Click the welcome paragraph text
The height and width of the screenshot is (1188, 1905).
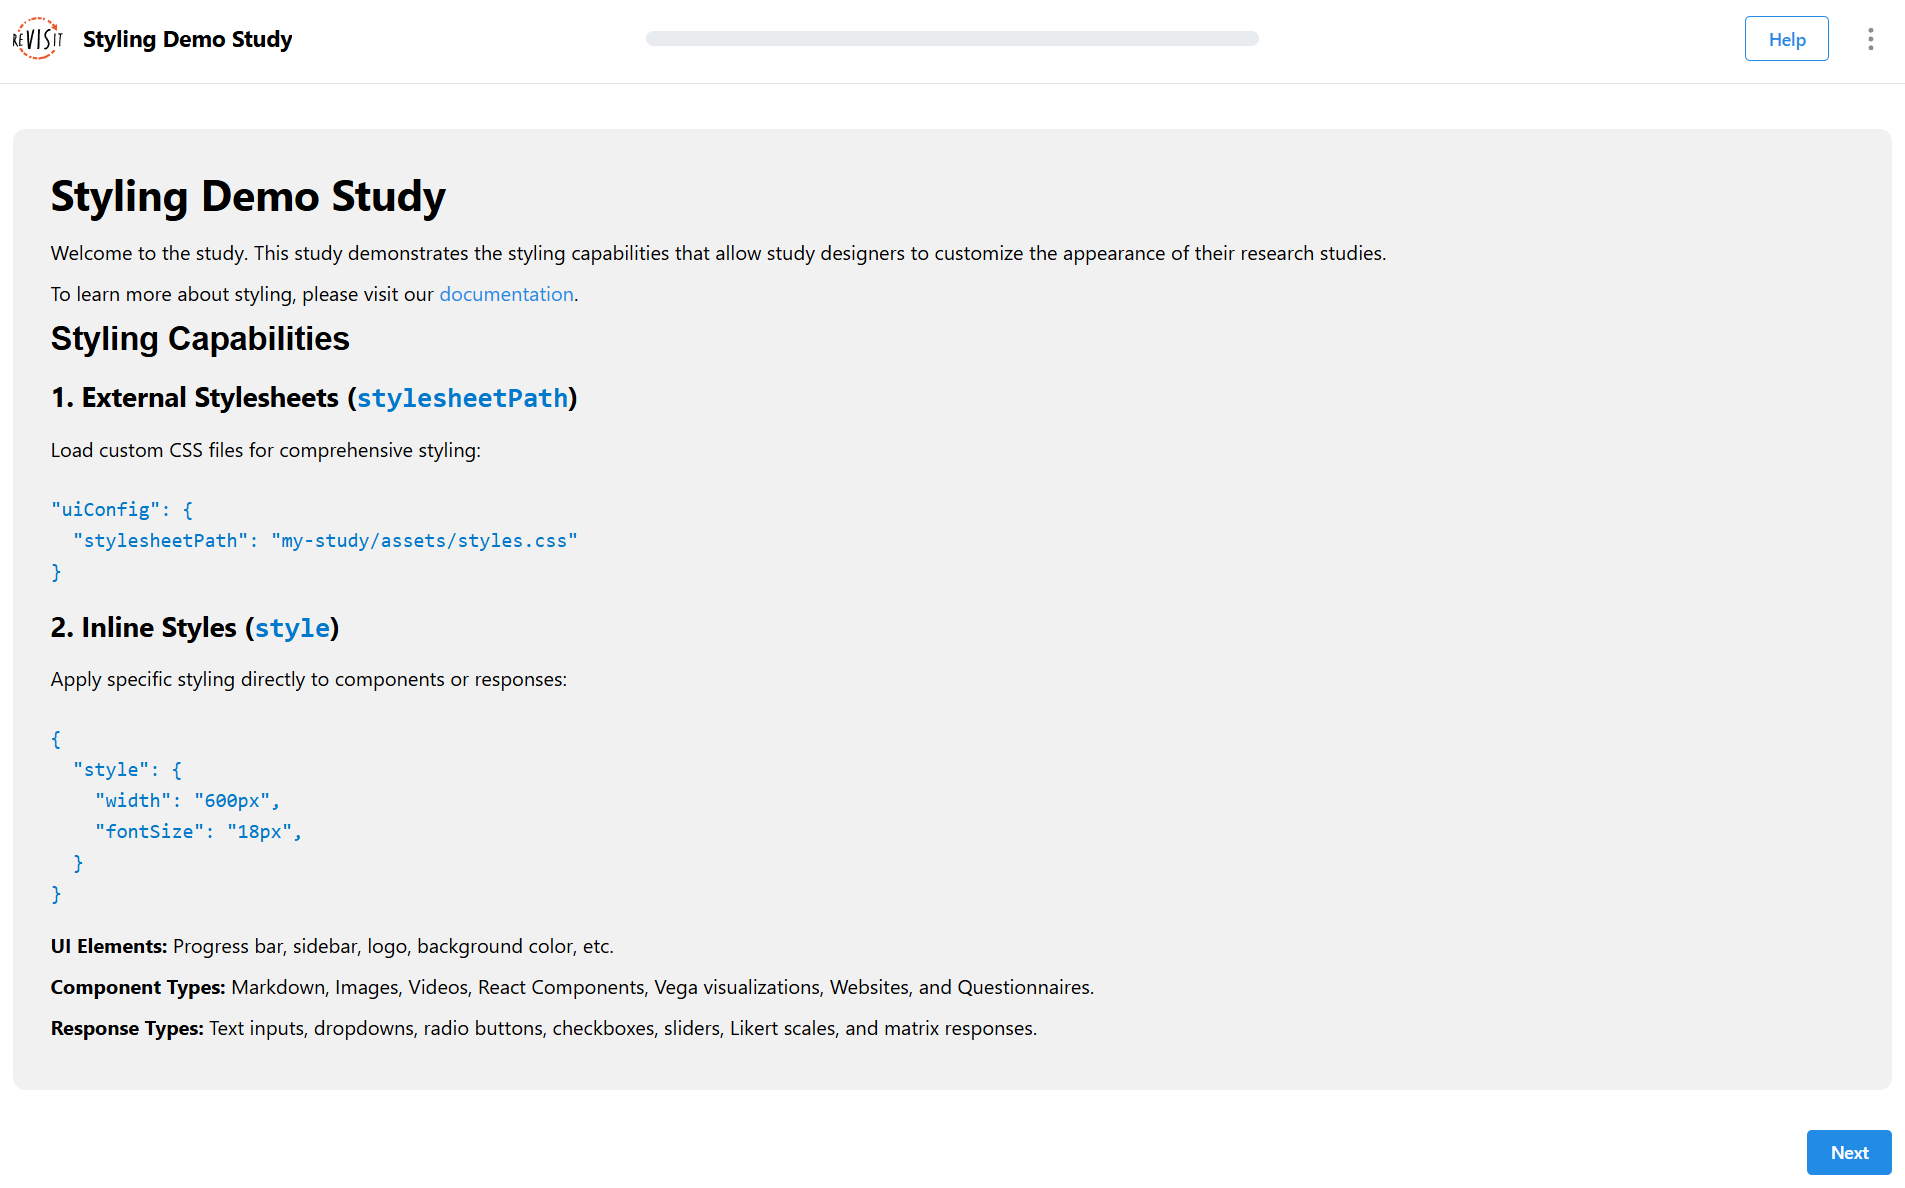click(x=718, y=253)
